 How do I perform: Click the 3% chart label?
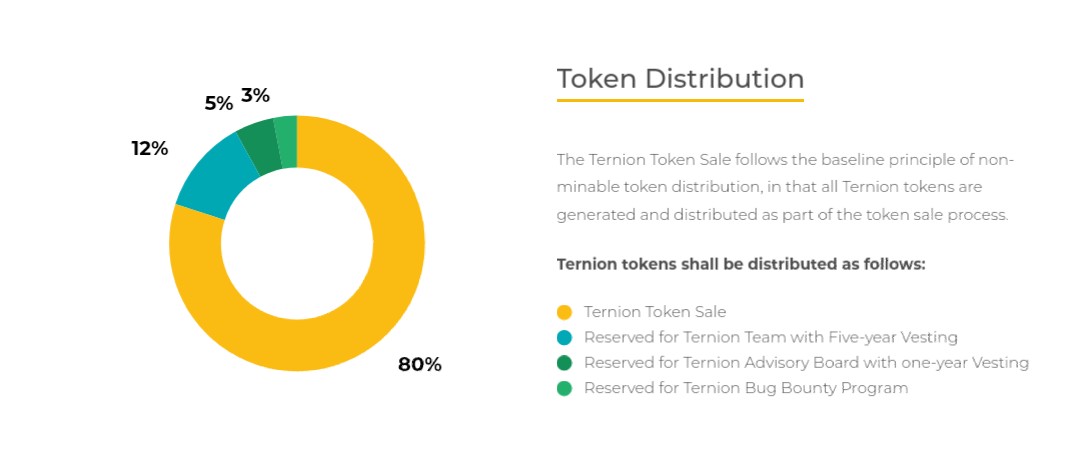click(x=255, y=96)
